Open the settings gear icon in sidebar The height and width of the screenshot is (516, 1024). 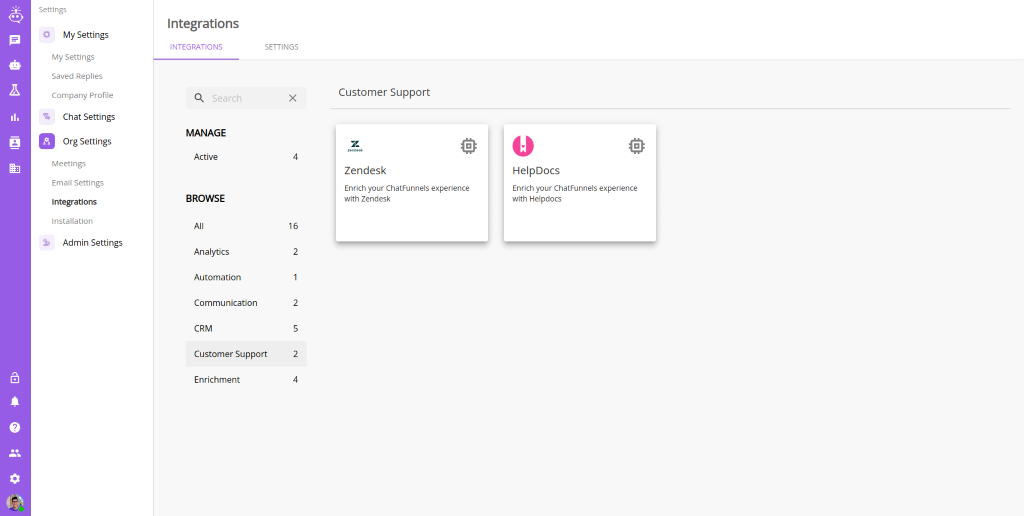tap(15, 479)
